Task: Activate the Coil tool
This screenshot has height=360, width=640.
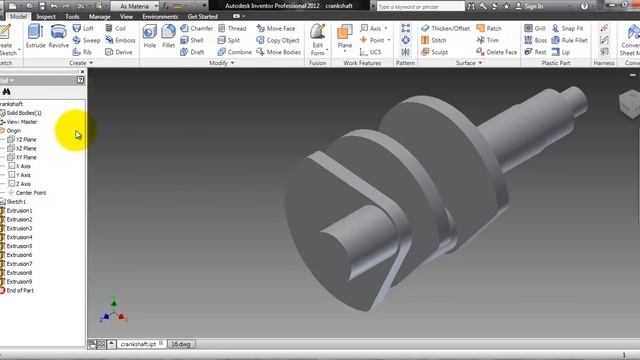Action: 116,28
